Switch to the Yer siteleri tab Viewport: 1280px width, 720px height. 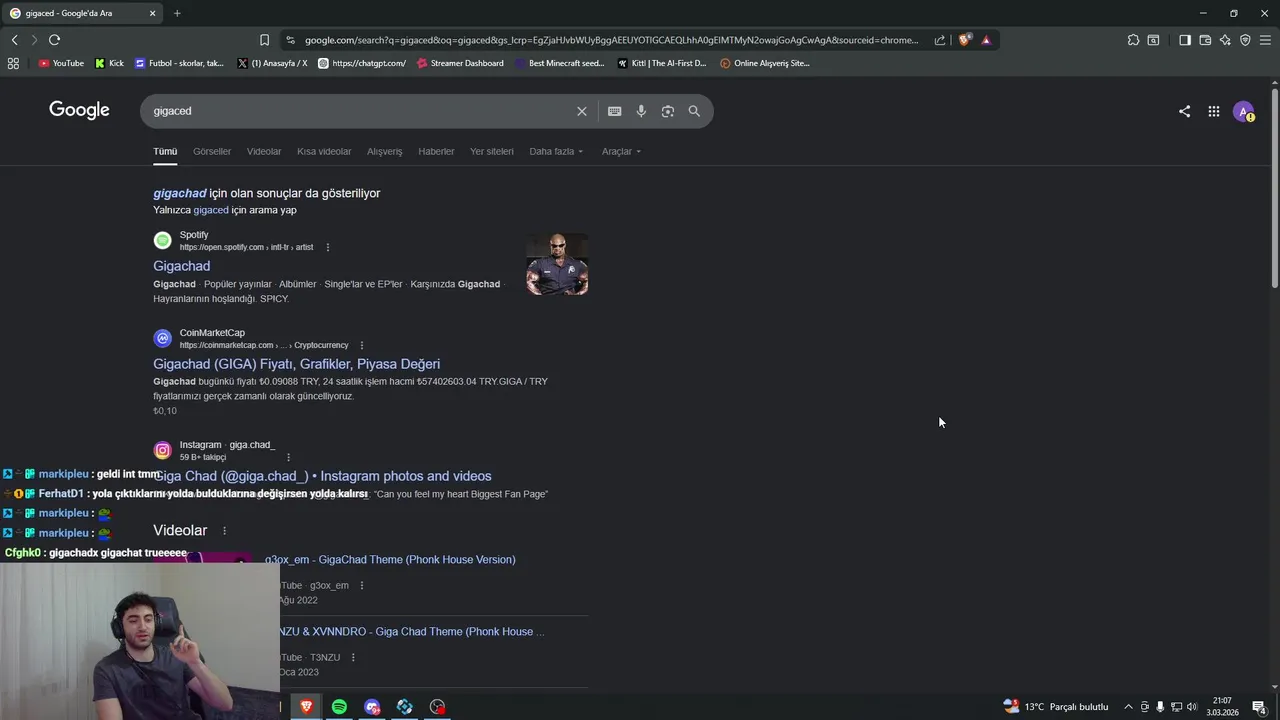point(492,151)
